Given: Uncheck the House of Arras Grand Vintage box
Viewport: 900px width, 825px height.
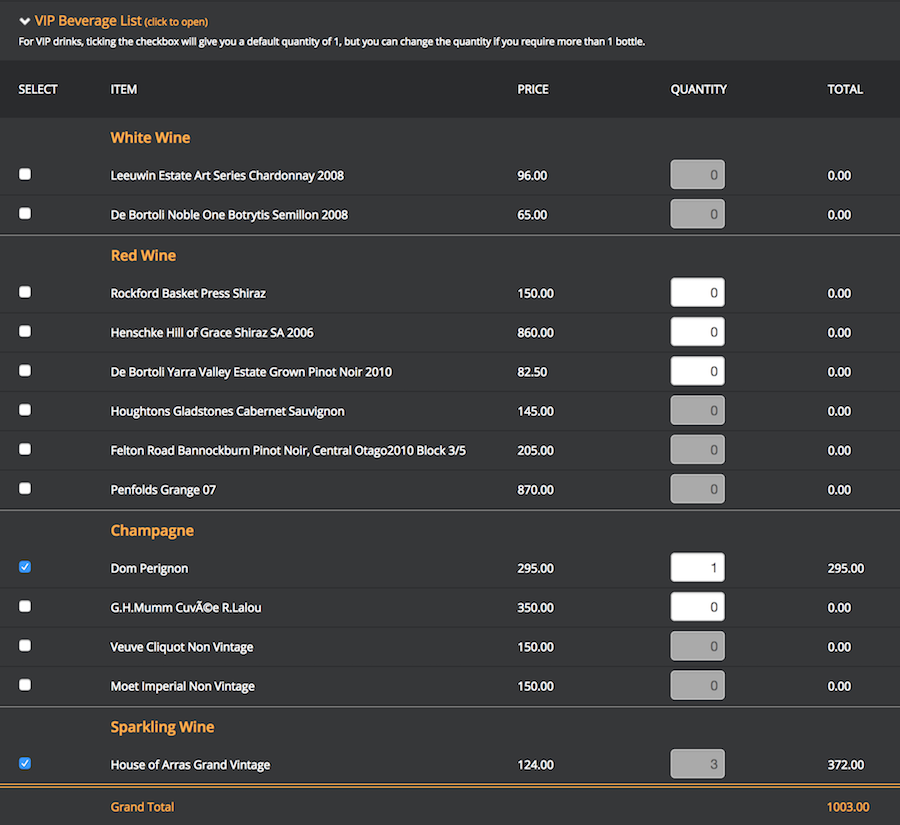Looking at the screenshot, I should [x=25, y=764].
